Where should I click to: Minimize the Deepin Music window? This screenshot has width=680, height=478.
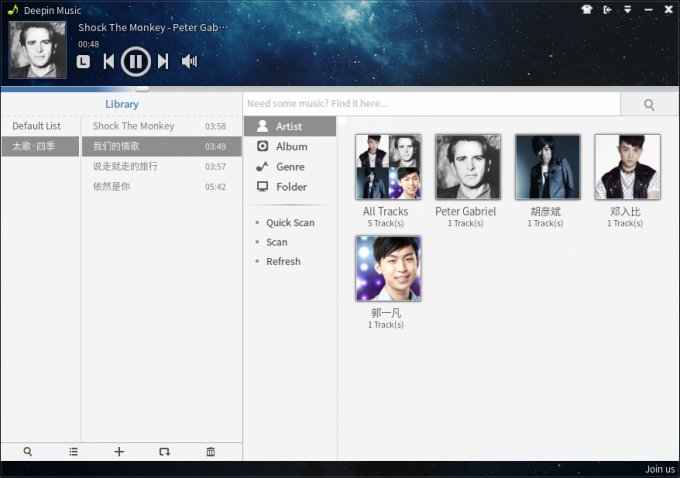648,10
